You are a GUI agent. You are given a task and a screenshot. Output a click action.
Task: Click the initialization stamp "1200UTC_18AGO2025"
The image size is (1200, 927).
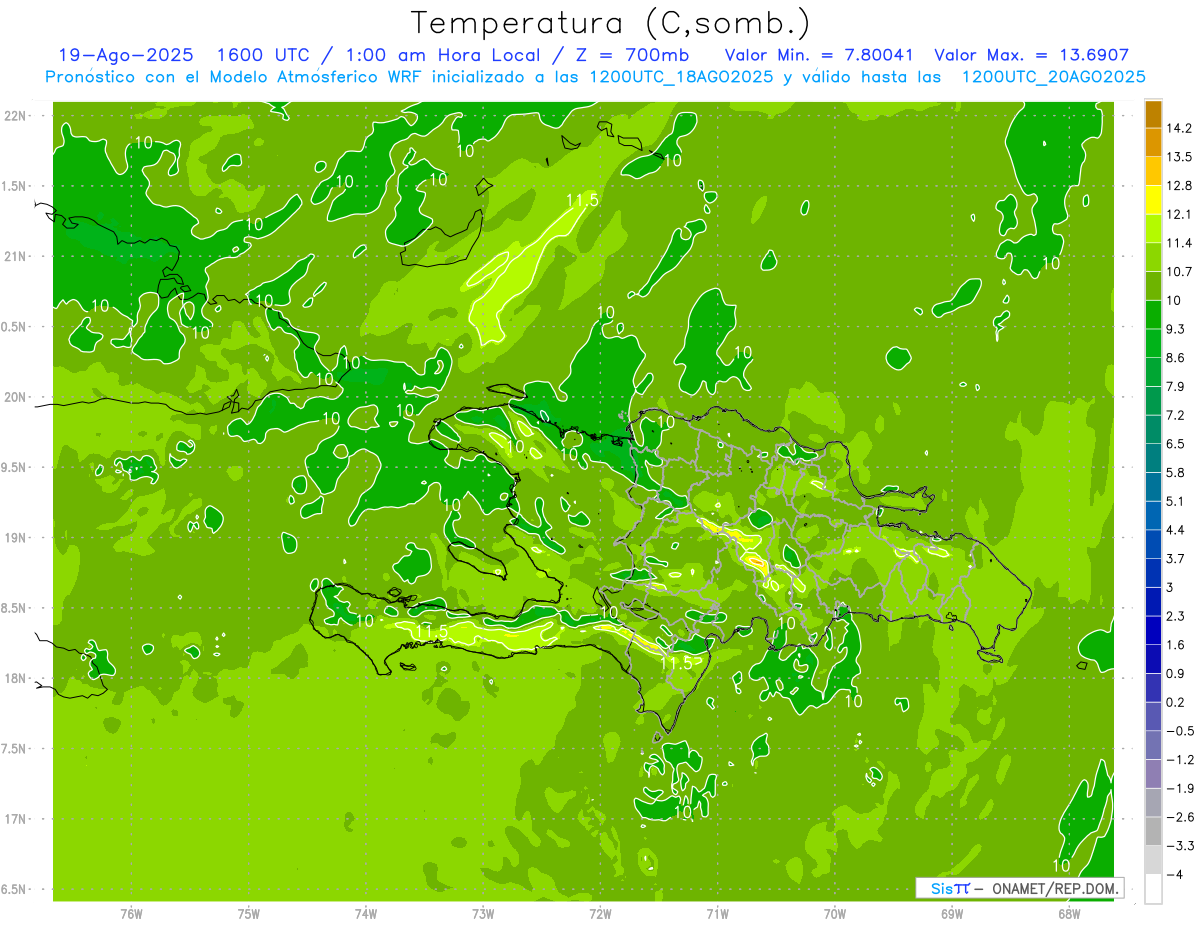[679, 77]
